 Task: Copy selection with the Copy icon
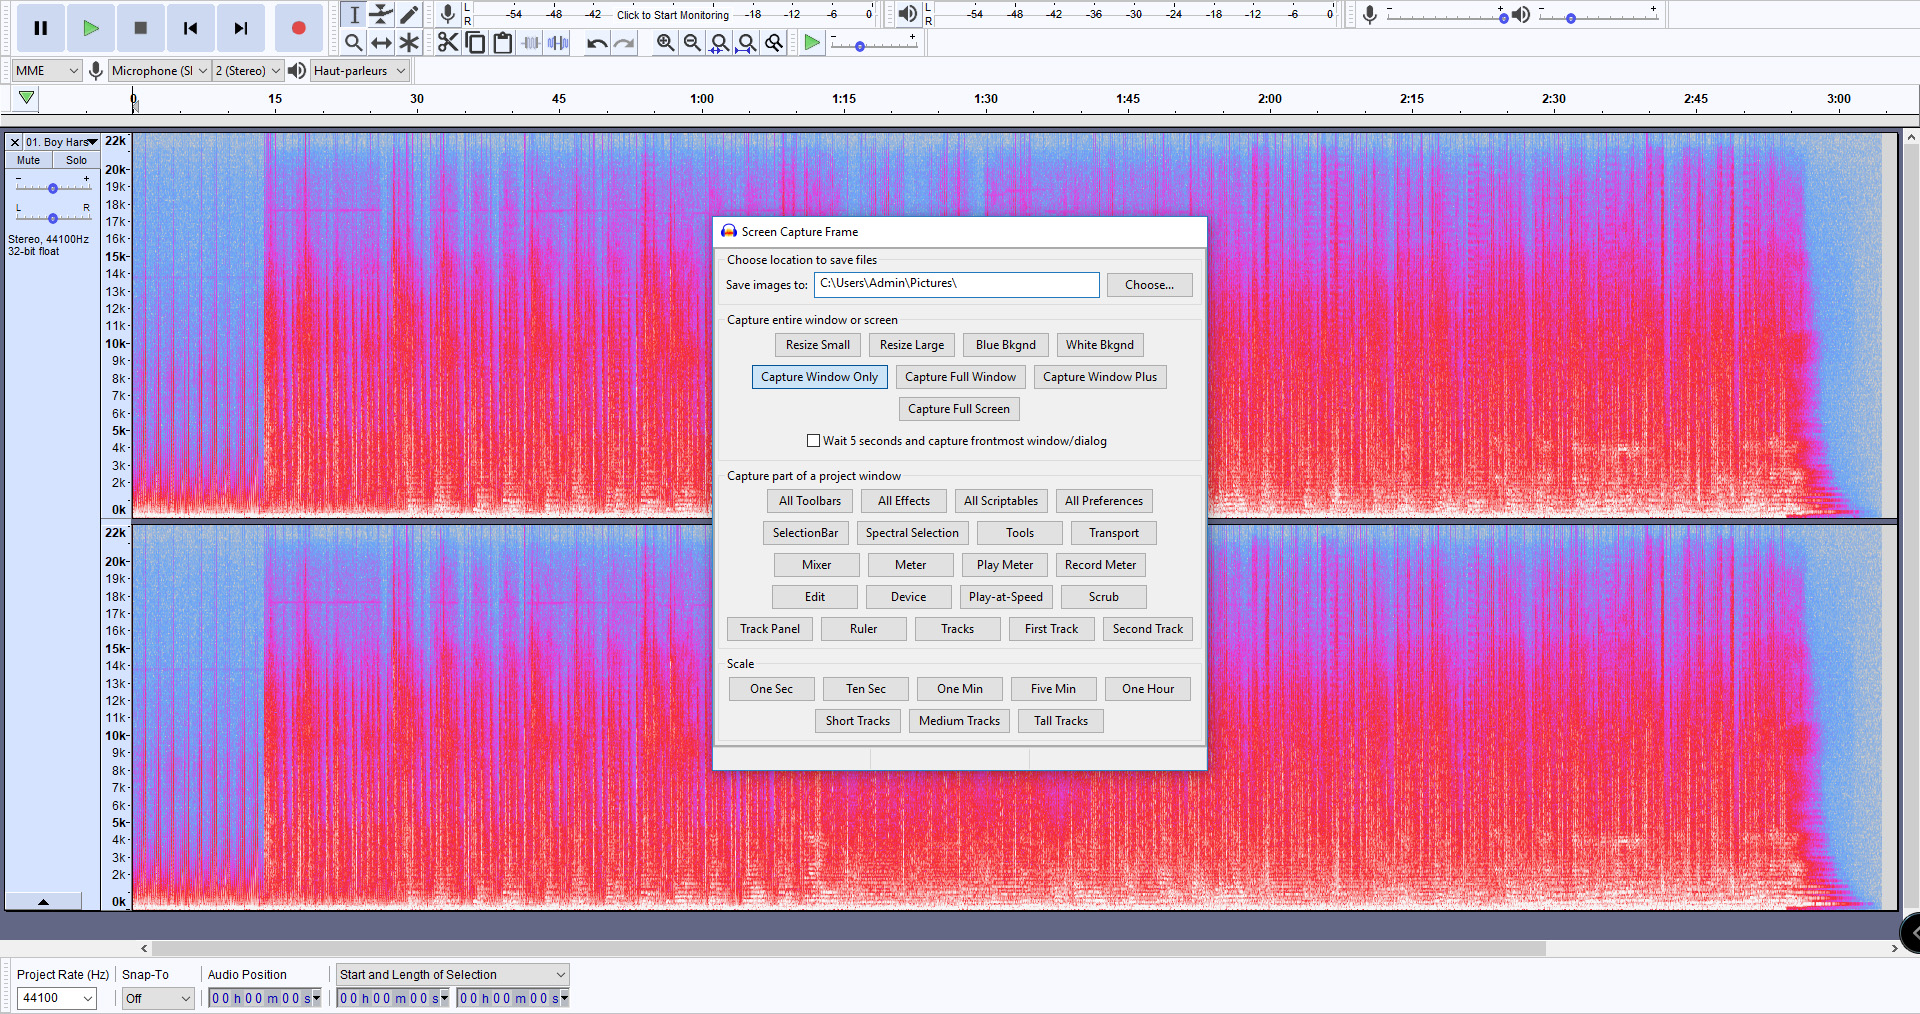(476, 42)
